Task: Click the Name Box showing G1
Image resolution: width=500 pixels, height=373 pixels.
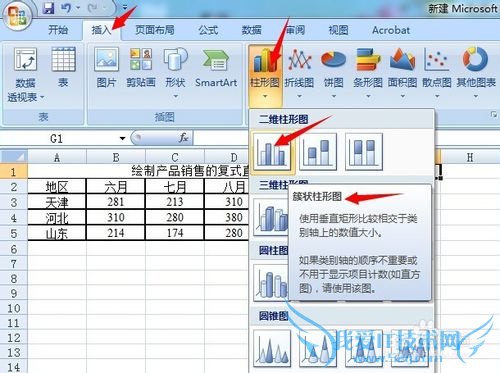Action: 57,138
